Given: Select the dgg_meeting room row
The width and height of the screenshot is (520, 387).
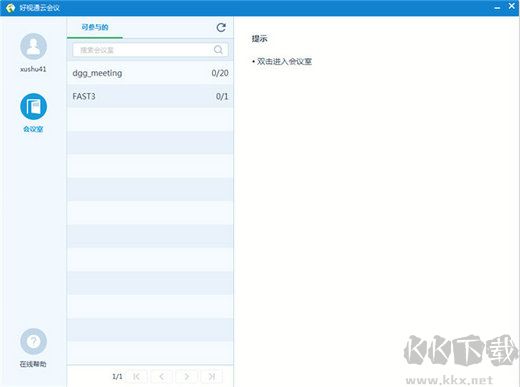Looking at the screenshot, I should tap(150, 73).
